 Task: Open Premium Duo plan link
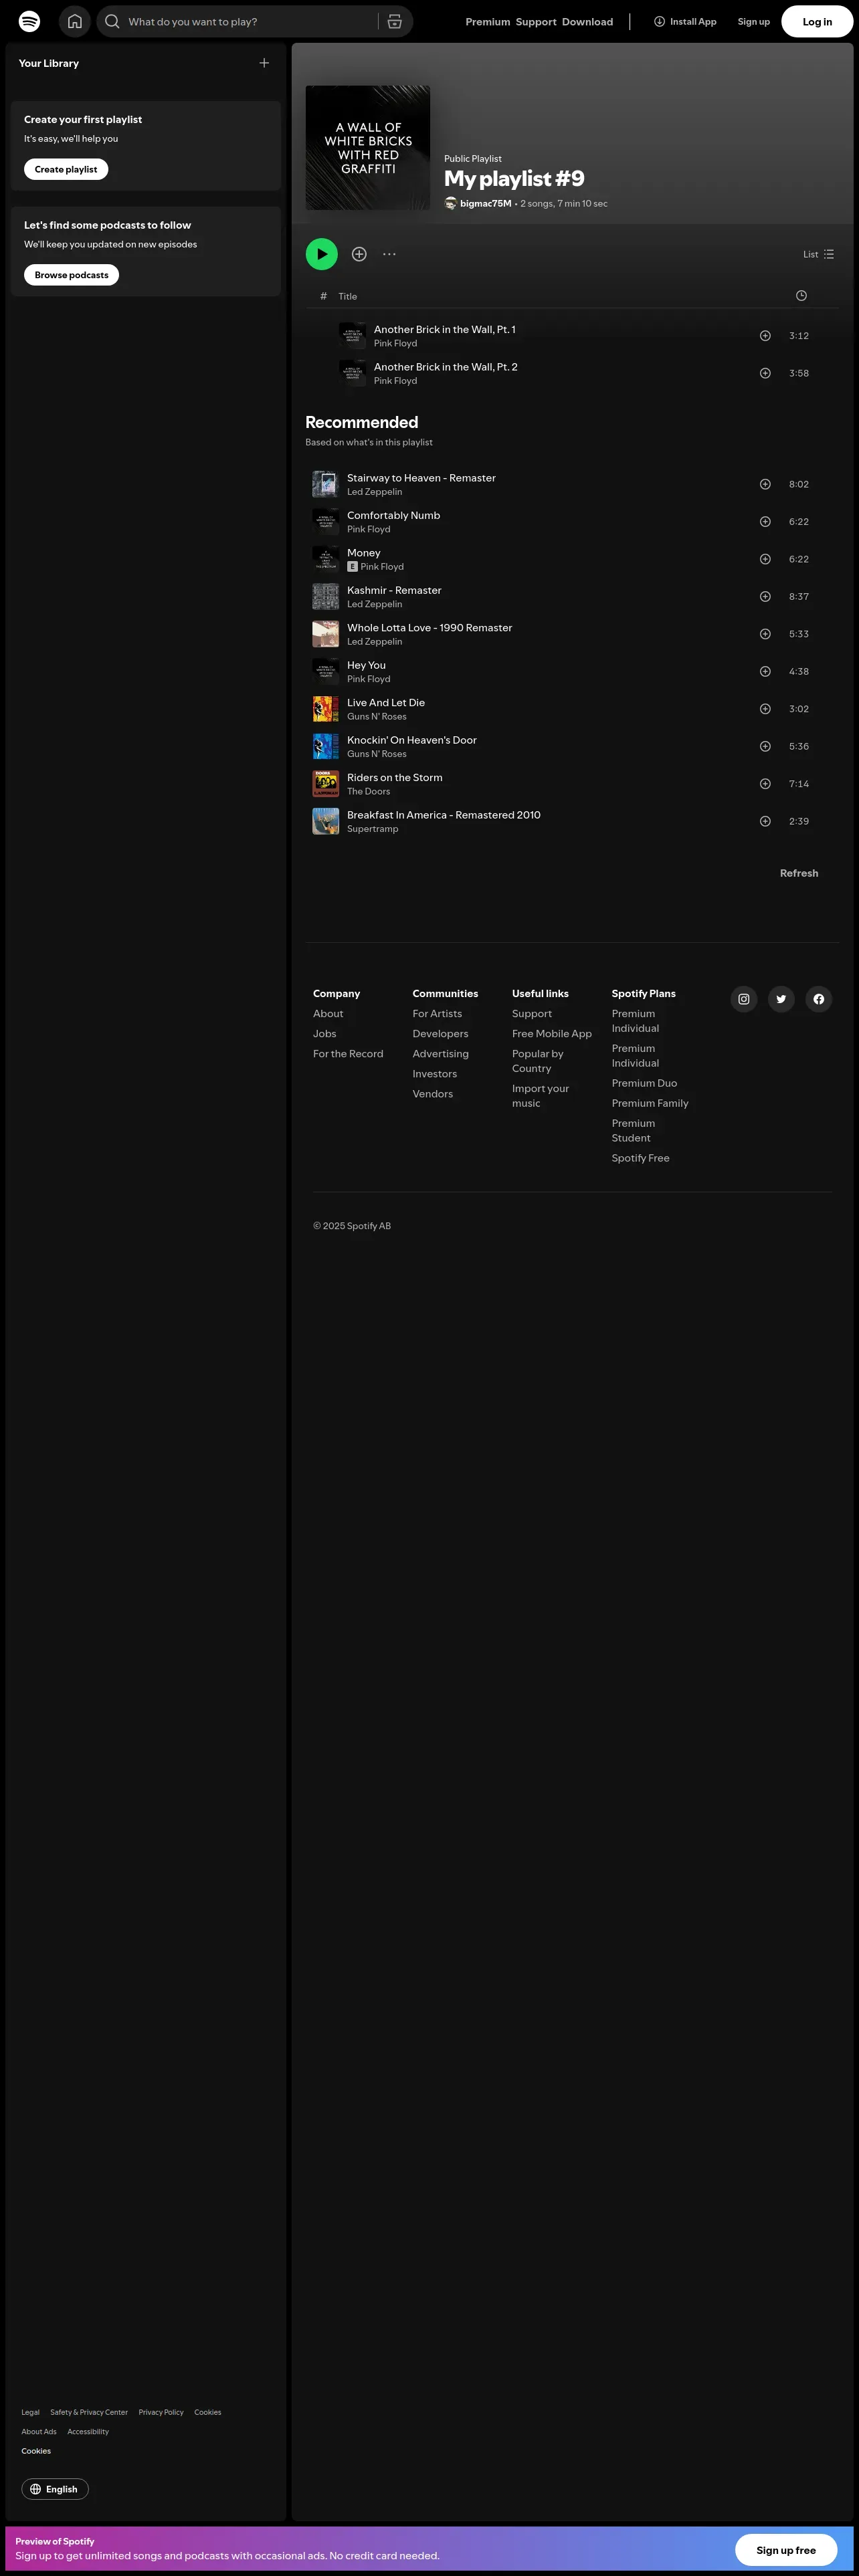(x=644, y=1084)
